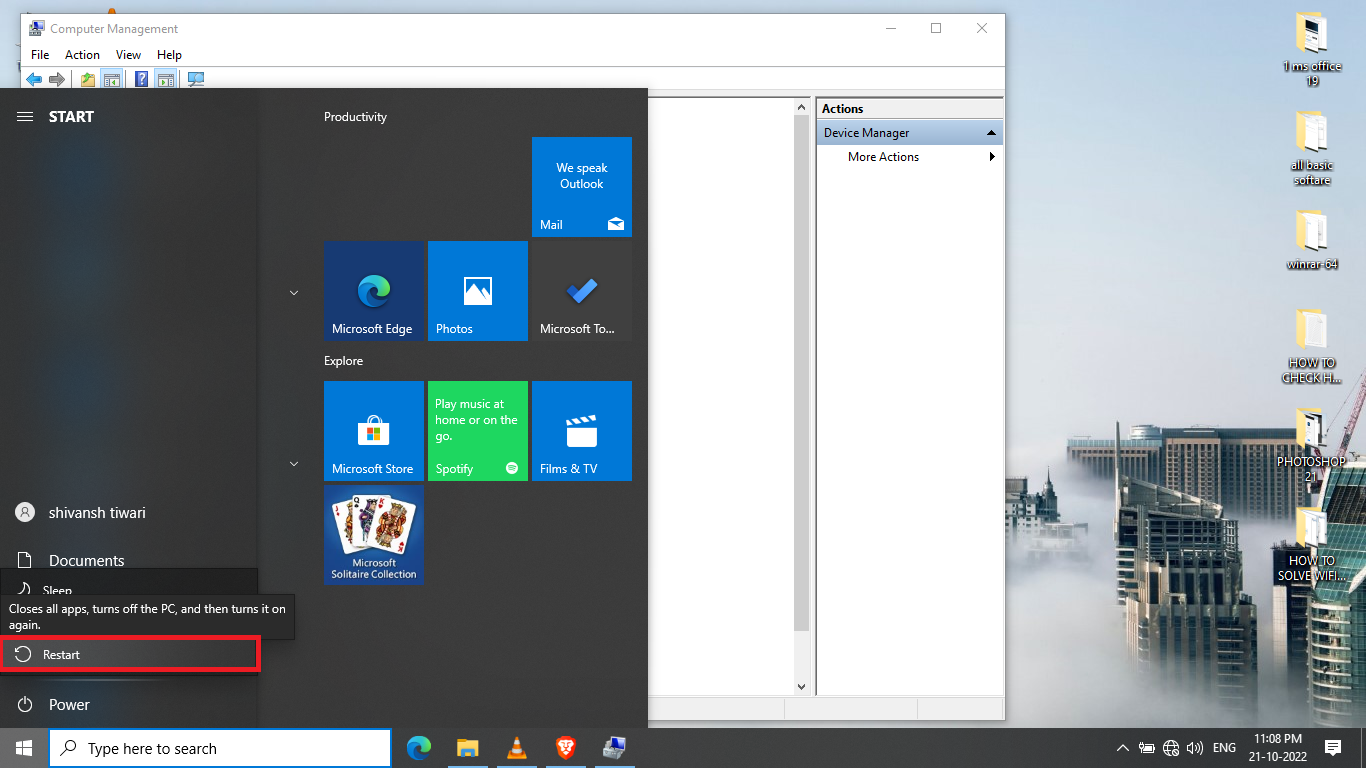Select the 1 ms office 19 desktop folder

1312,50
